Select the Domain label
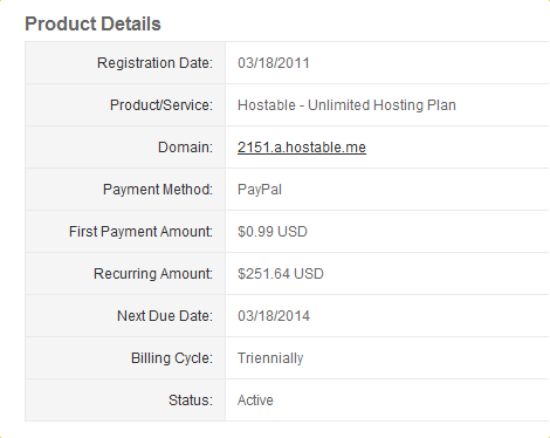This screenshot has height=438, width=550. 185,147
